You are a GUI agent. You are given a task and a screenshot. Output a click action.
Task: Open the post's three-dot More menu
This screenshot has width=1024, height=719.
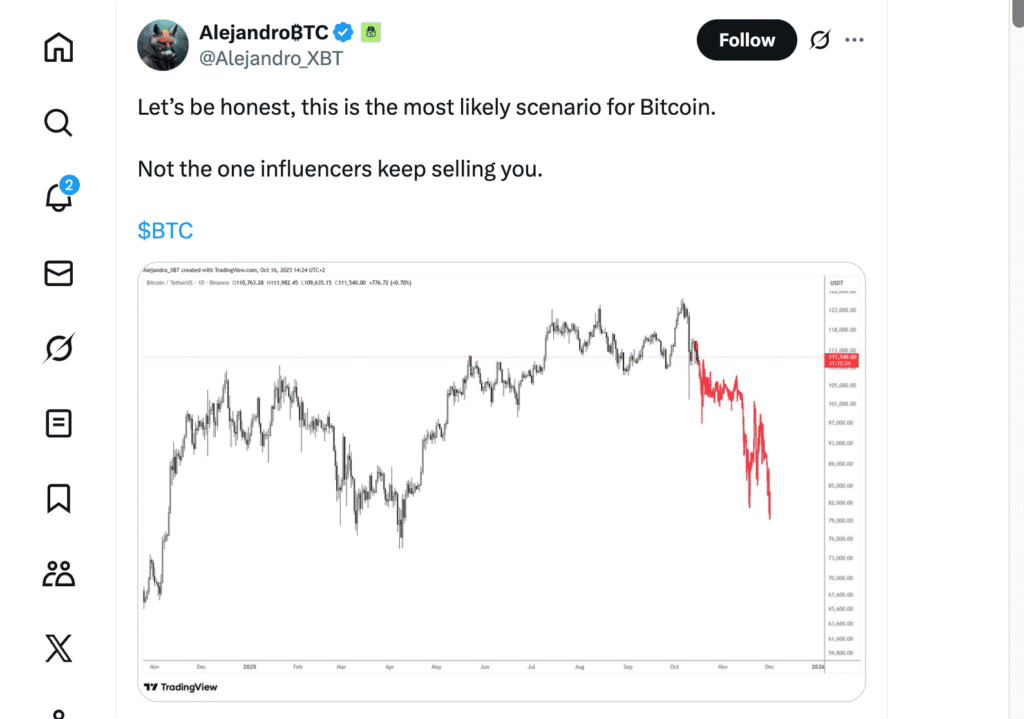(854, 40)
